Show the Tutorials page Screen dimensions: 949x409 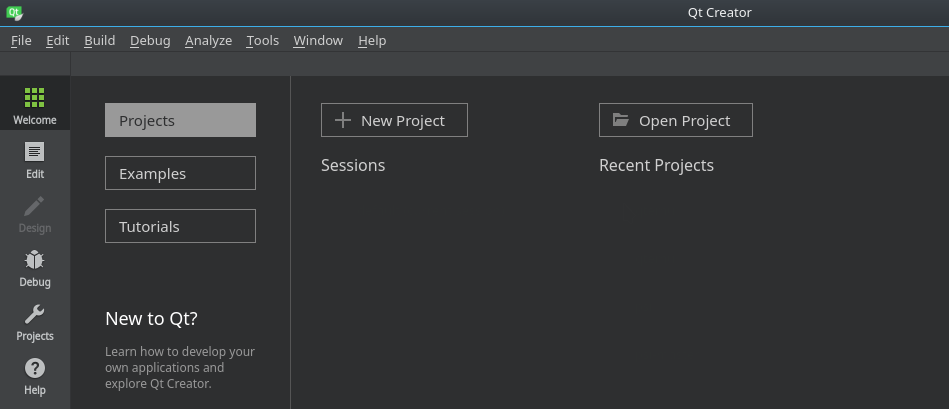[x=180, y=226]
